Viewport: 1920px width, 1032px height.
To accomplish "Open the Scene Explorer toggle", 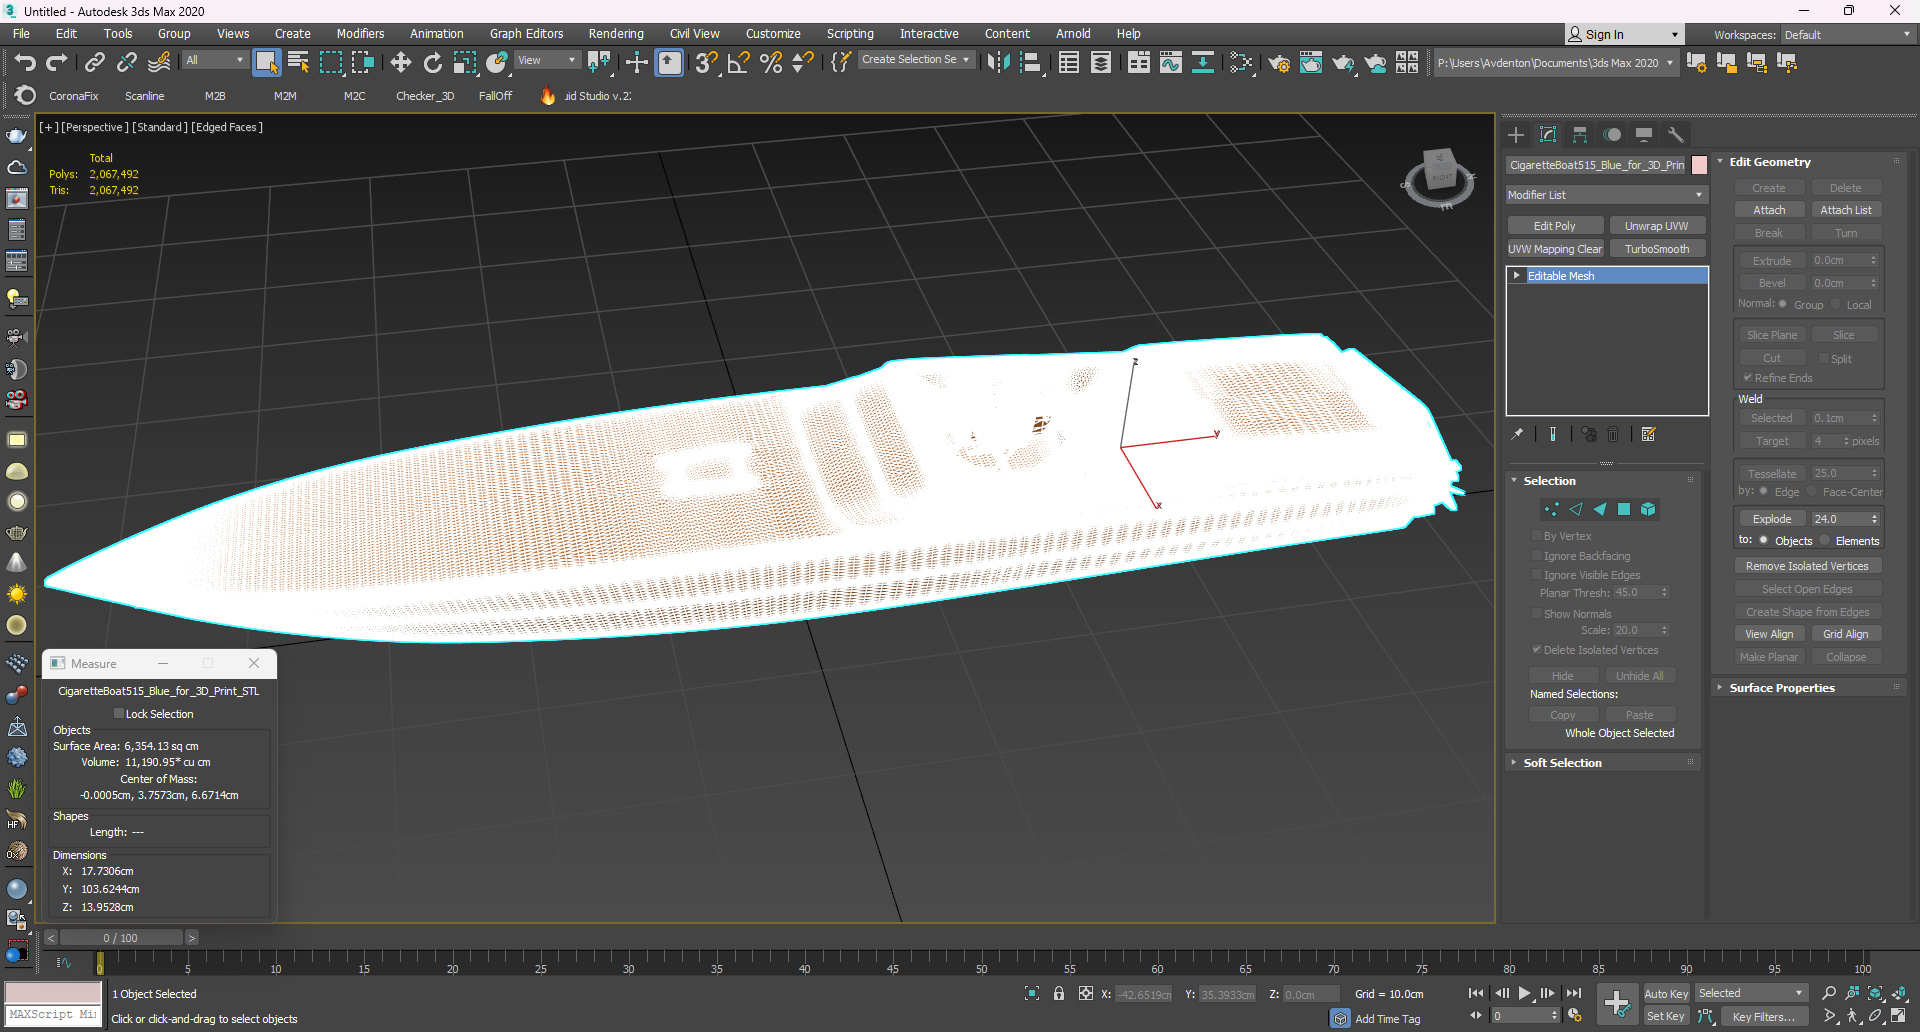I will [x=1068, y=63].
